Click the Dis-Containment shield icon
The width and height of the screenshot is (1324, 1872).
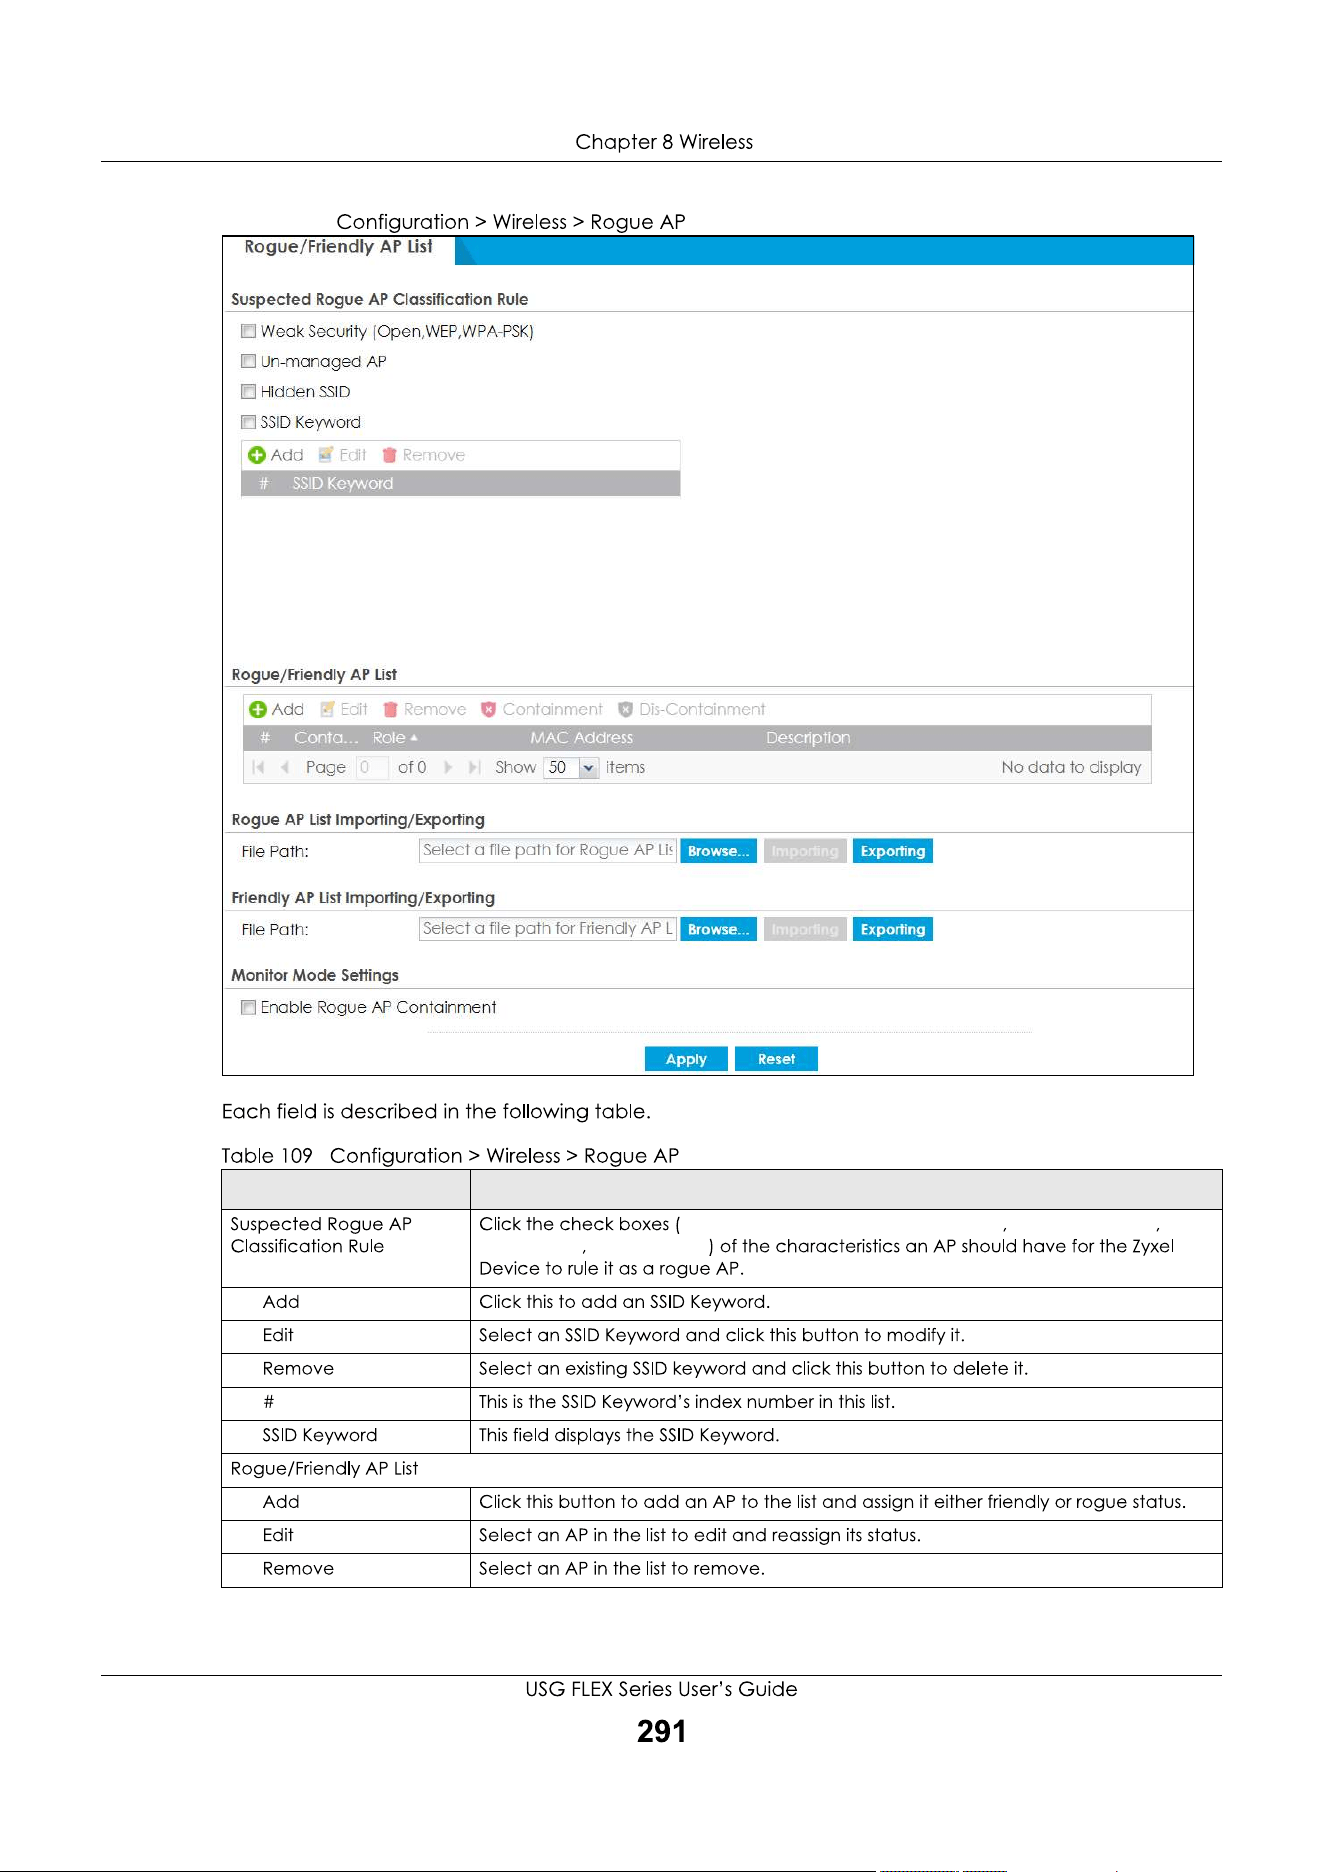[x=625, y=709]
